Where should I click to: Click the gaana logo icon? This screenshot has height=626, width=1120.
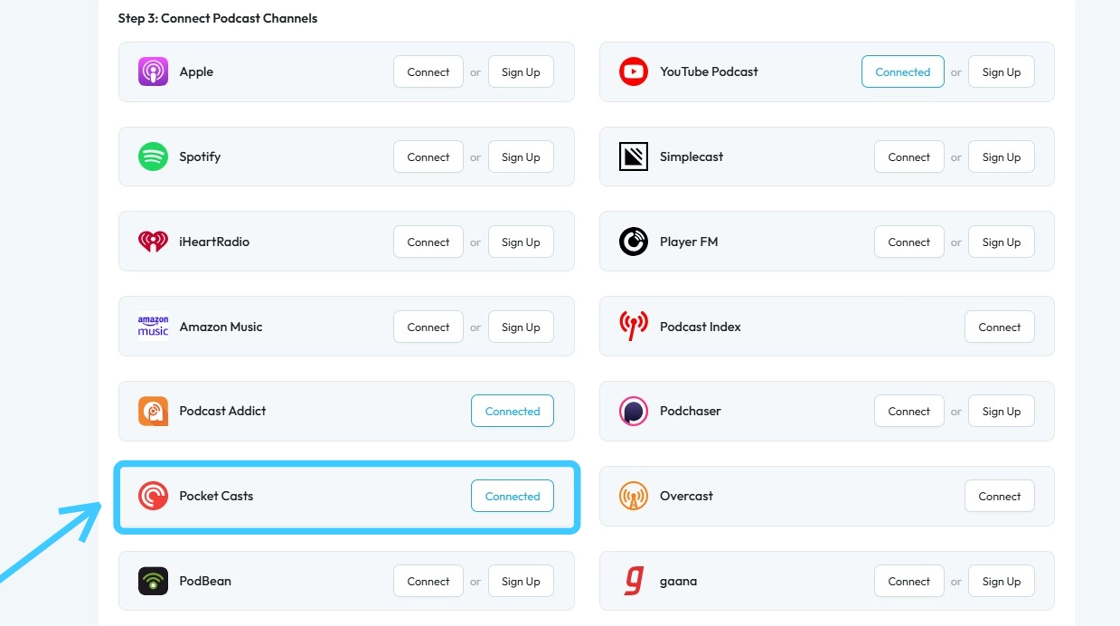[x=633, y=581]
